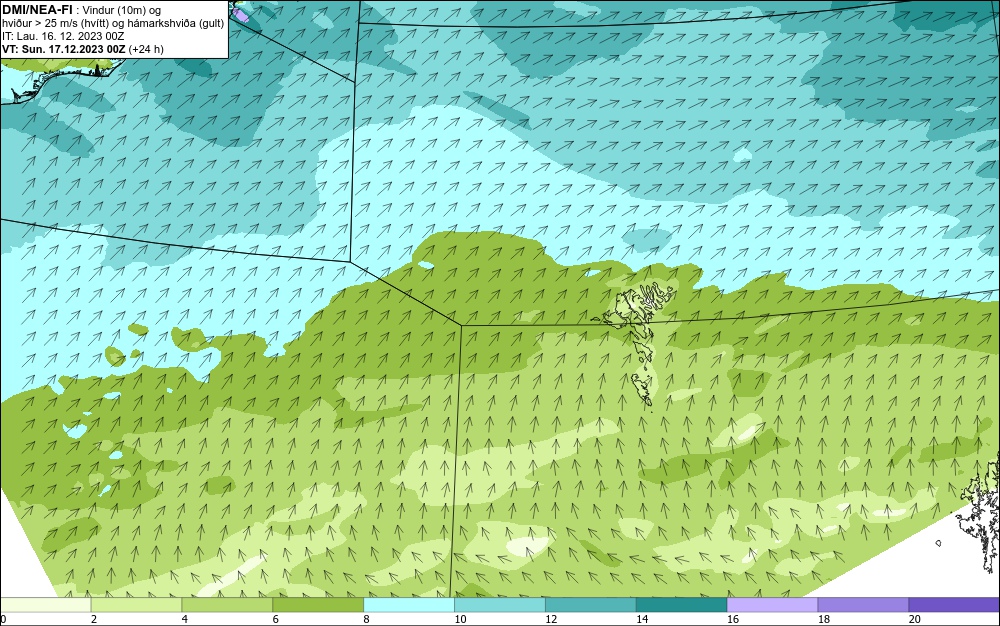The image size is (1000, 626).
Task: Click the legend value '8'
Action: click(367, 619)
